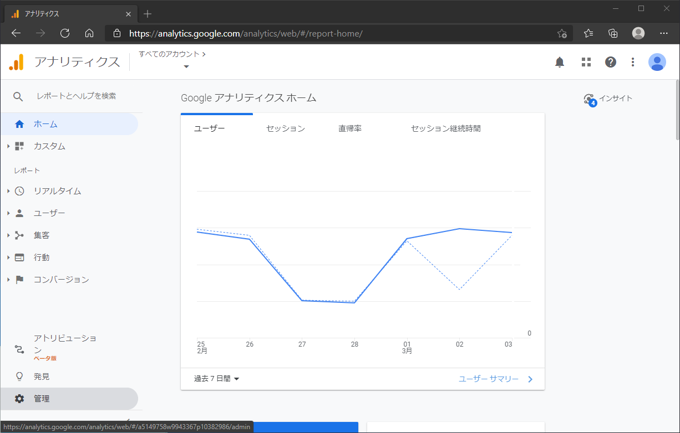Viewport: 680px width, 433px height.
Task: Open the notifications bell
Action: tap(559, 62)
